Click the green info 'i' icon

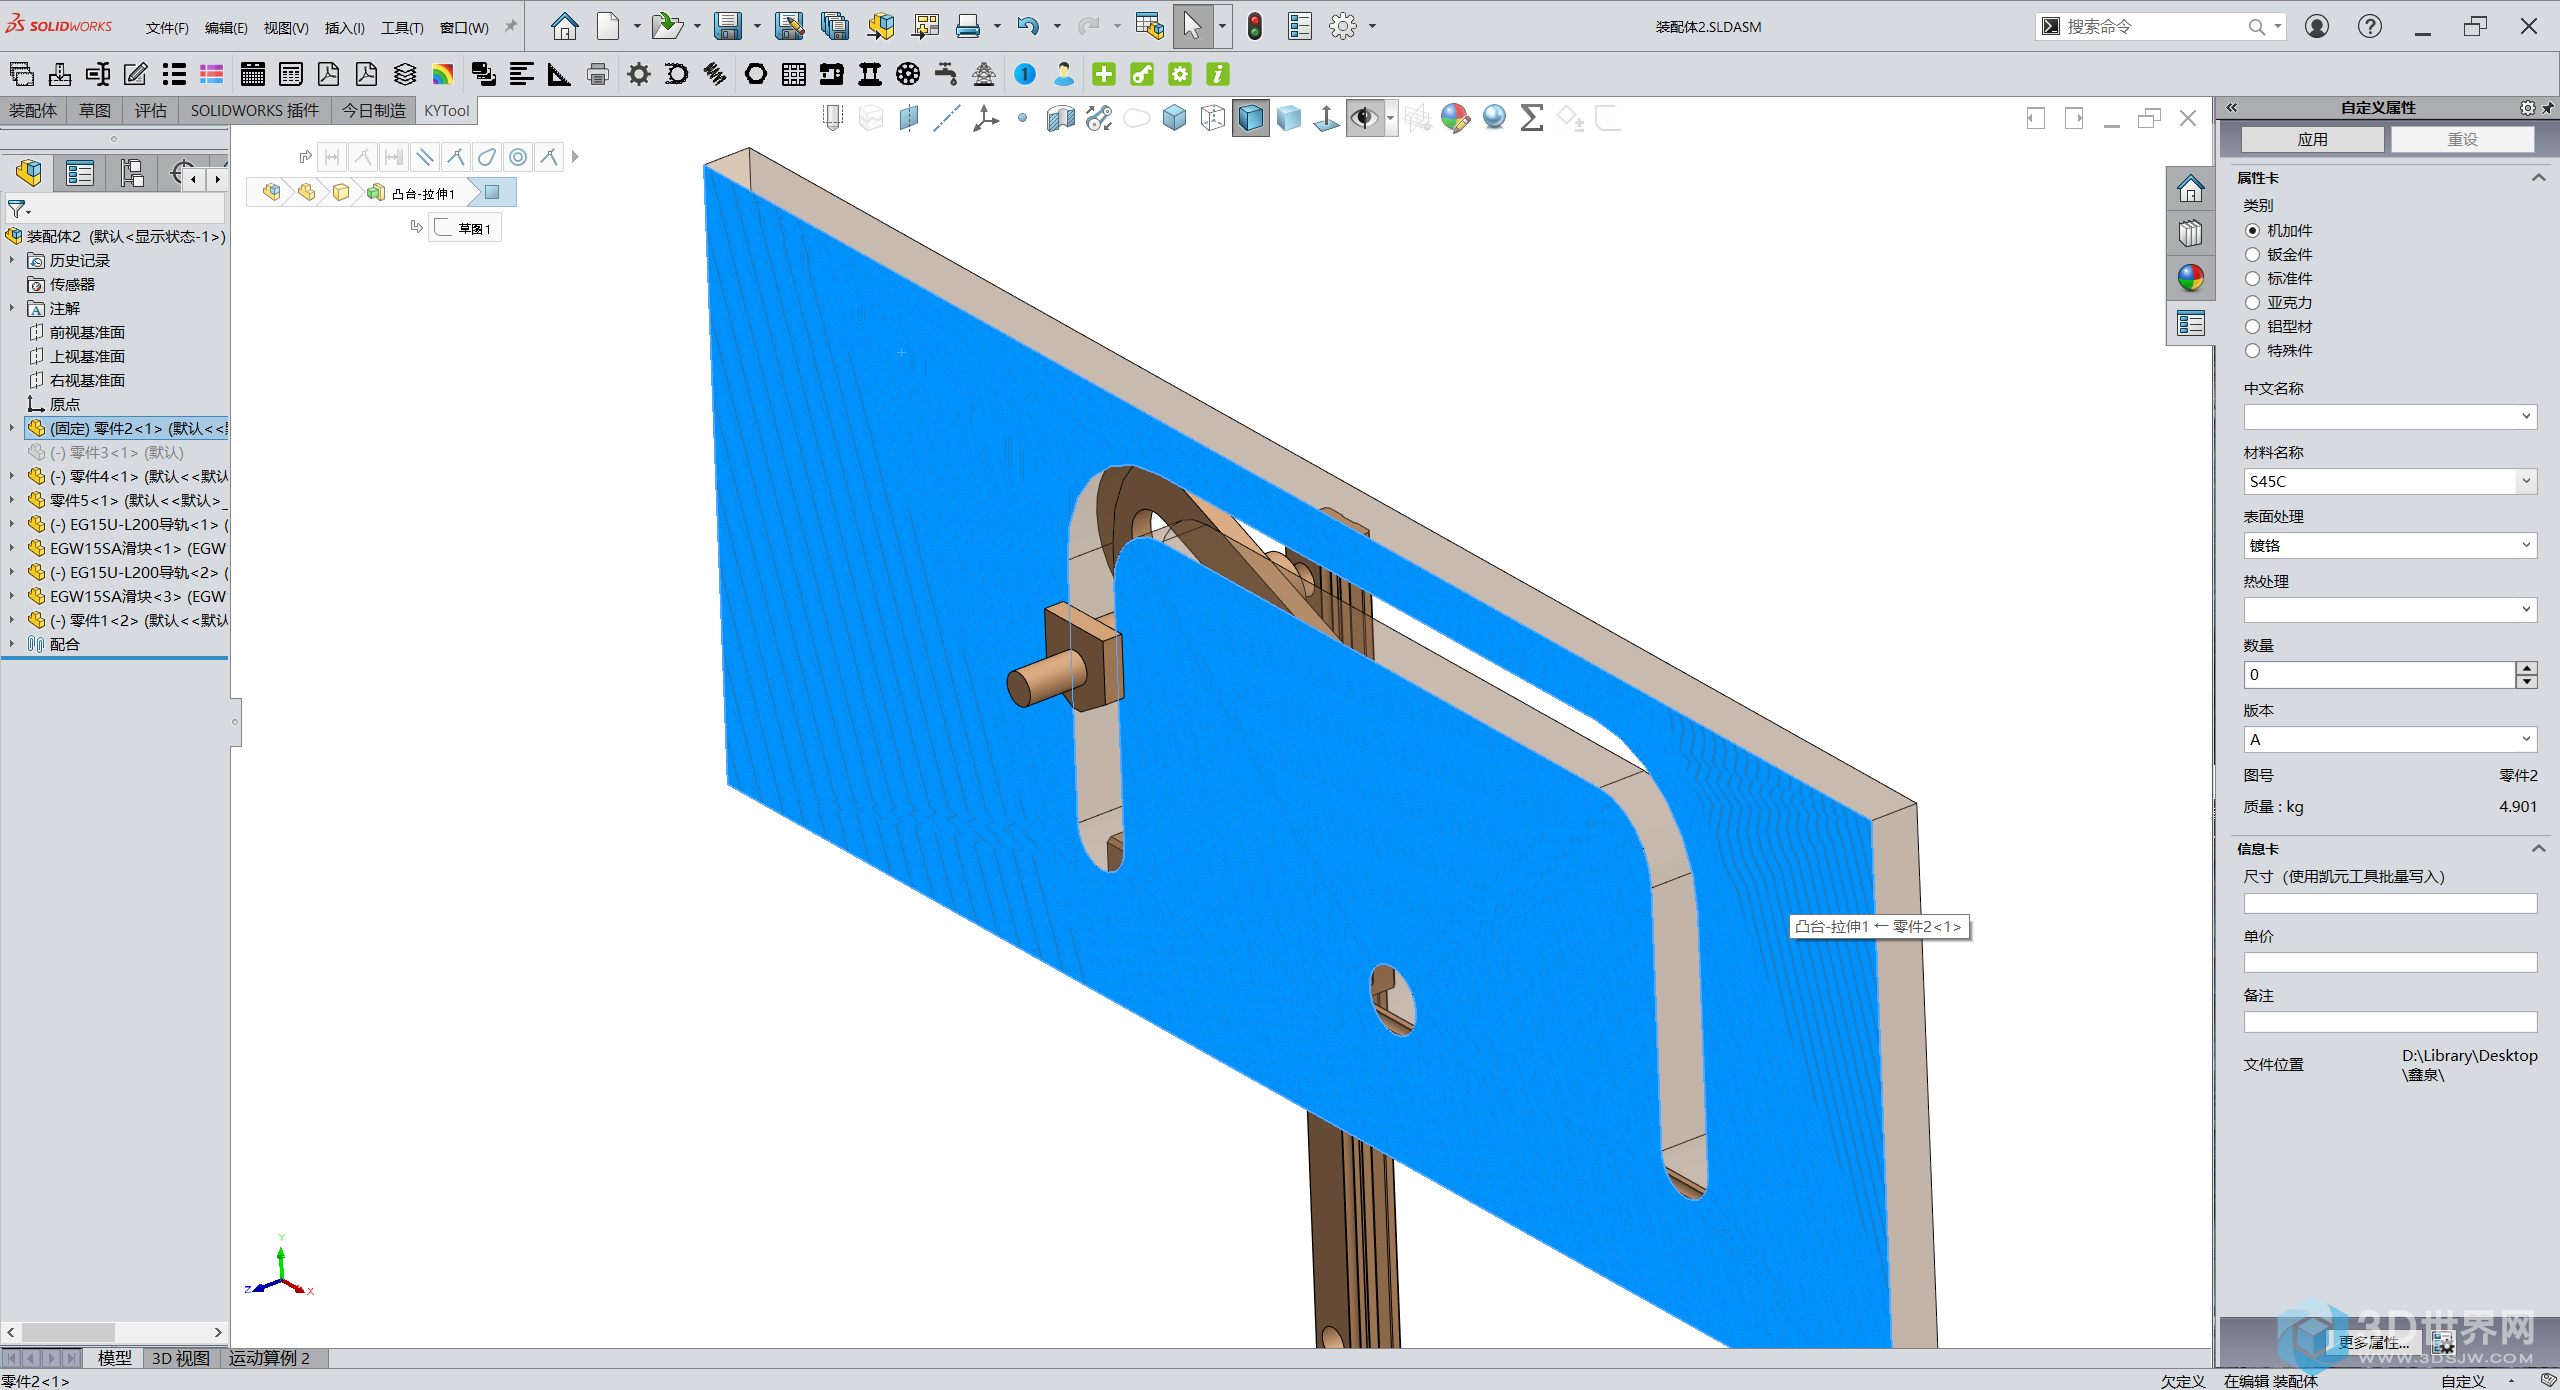point(1218,74)
